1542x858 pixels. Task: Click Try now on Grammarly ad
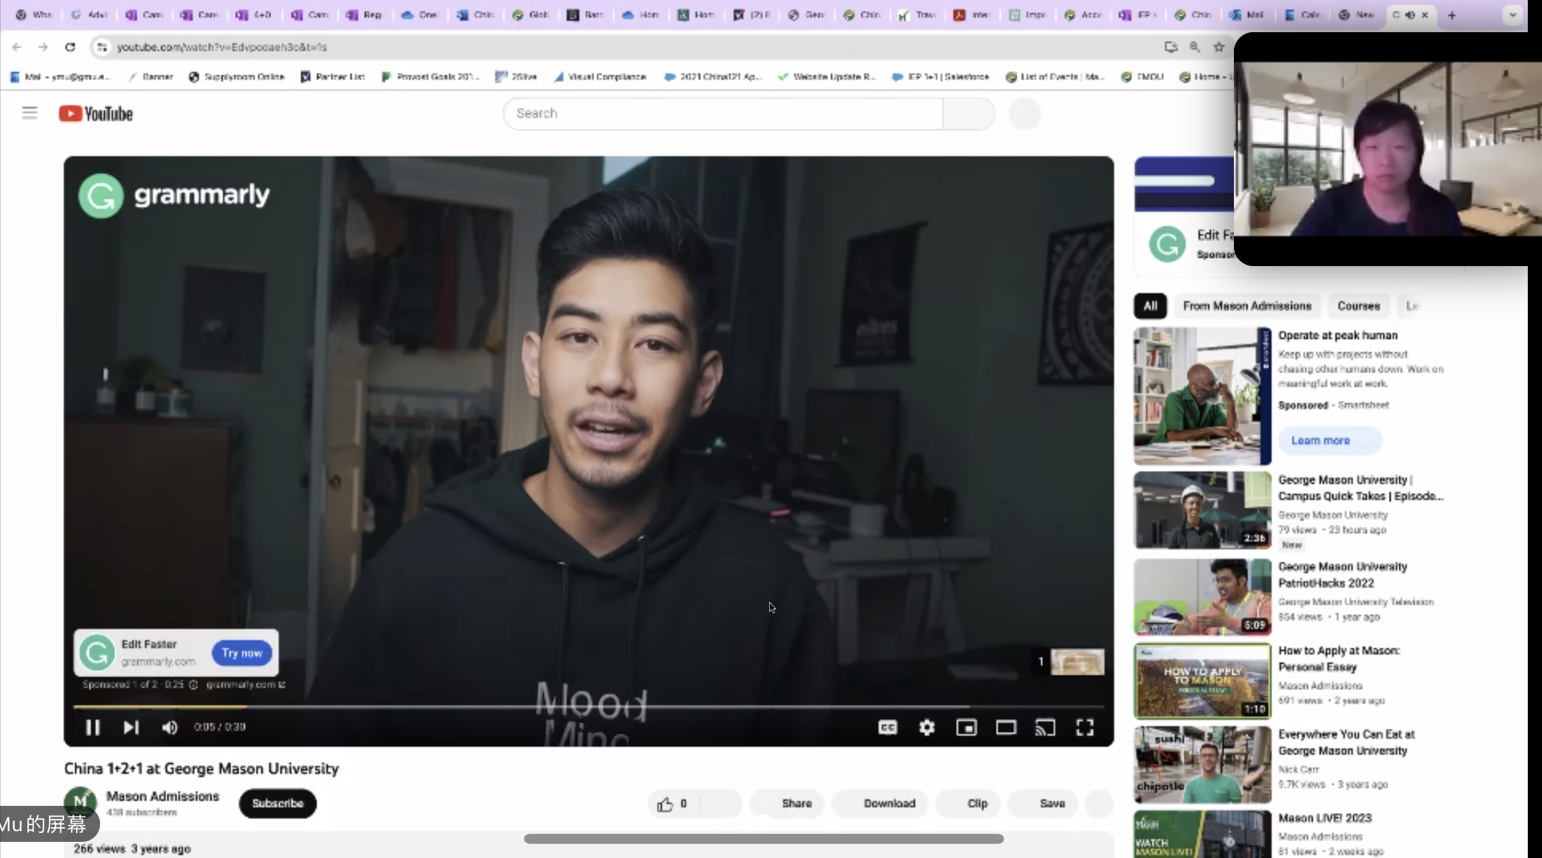click(x=242, y=653)
